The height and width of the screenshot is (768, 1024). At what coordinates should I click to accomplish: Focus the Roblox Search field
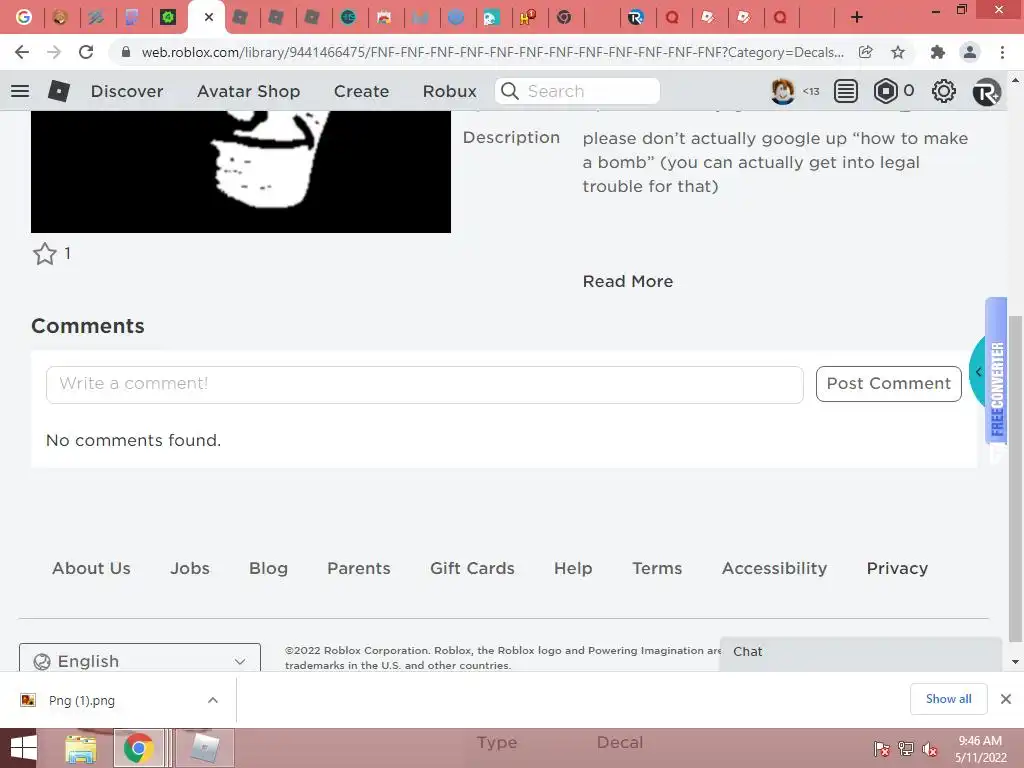577,91
